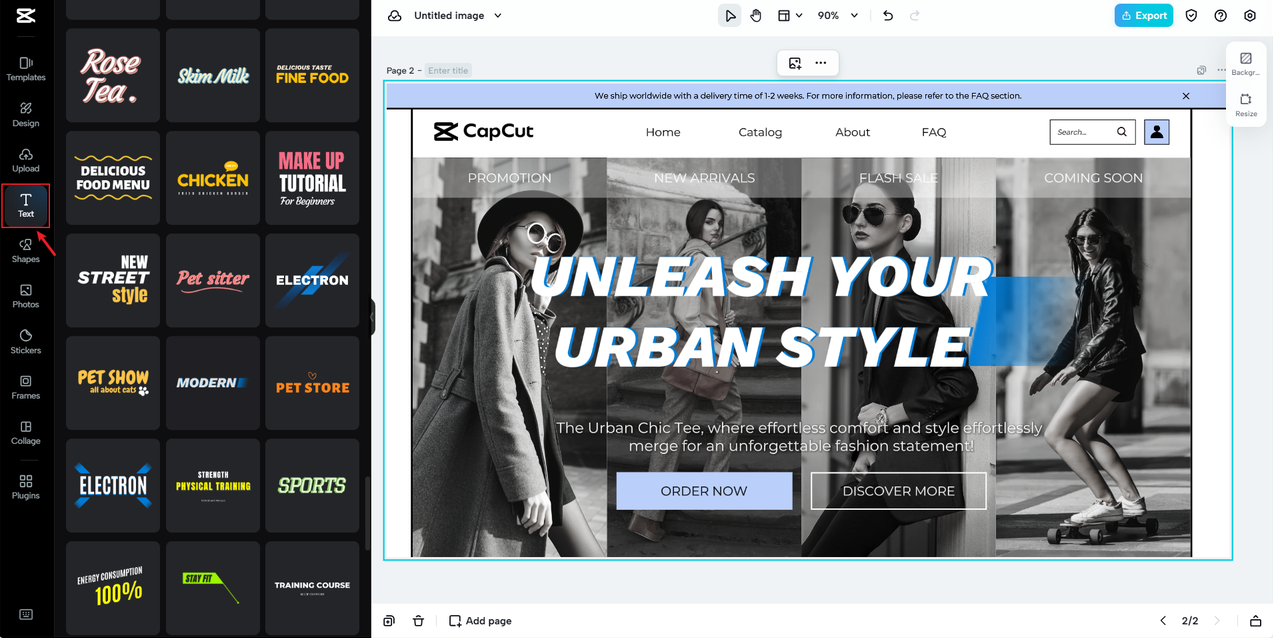Select the Rose Tea text template
The image size is (1273, 638).
pos(112,75)
